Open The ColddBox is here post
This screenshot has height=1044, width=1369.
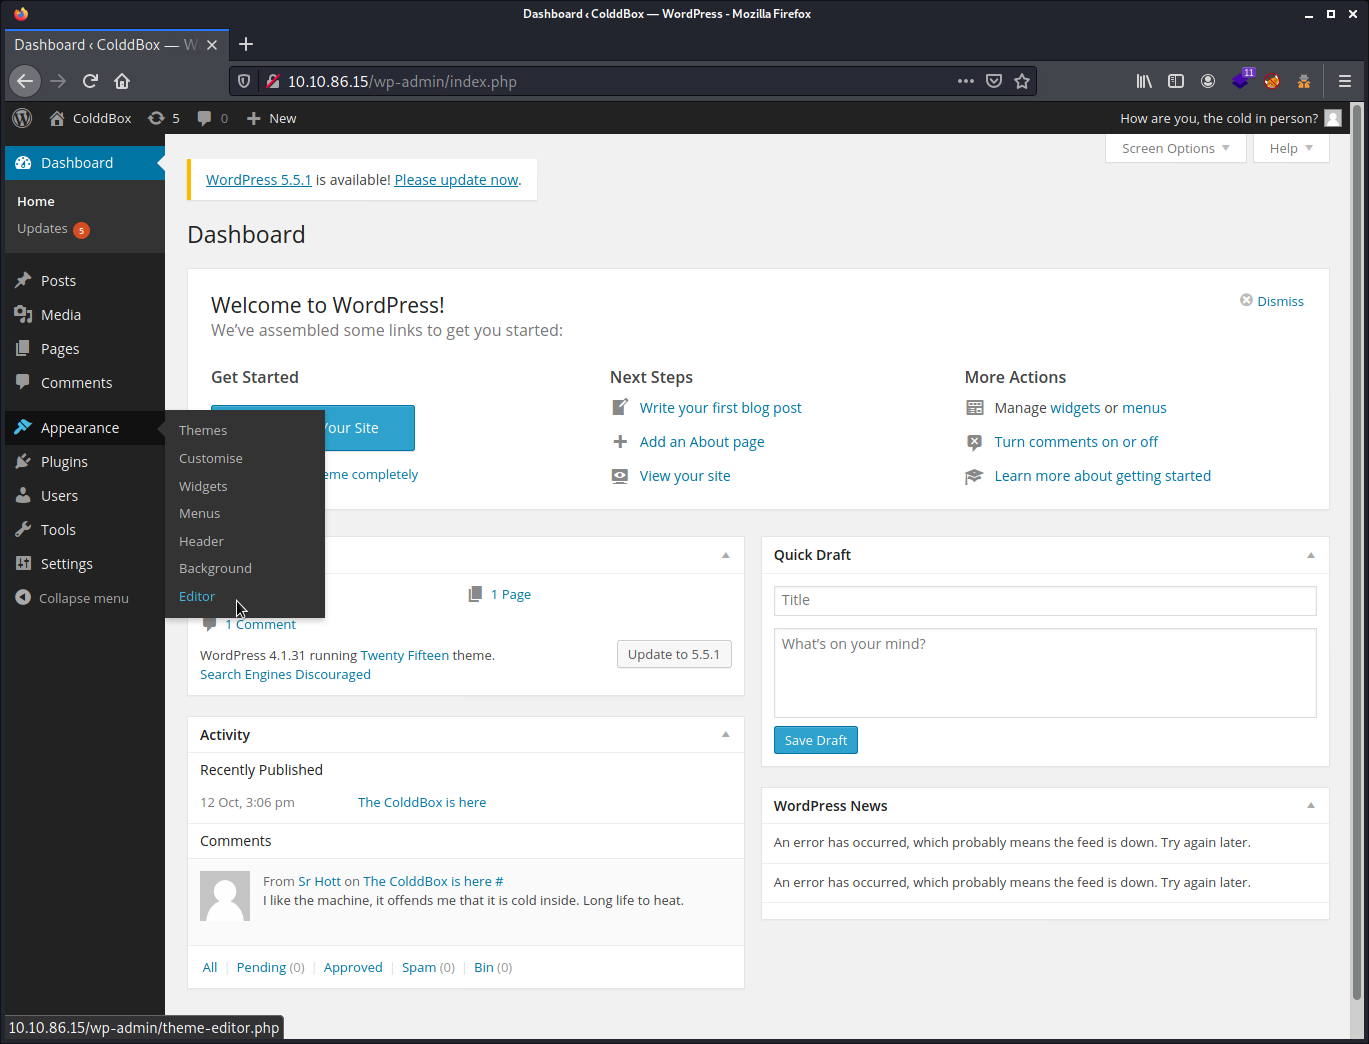tap(422, 802)
